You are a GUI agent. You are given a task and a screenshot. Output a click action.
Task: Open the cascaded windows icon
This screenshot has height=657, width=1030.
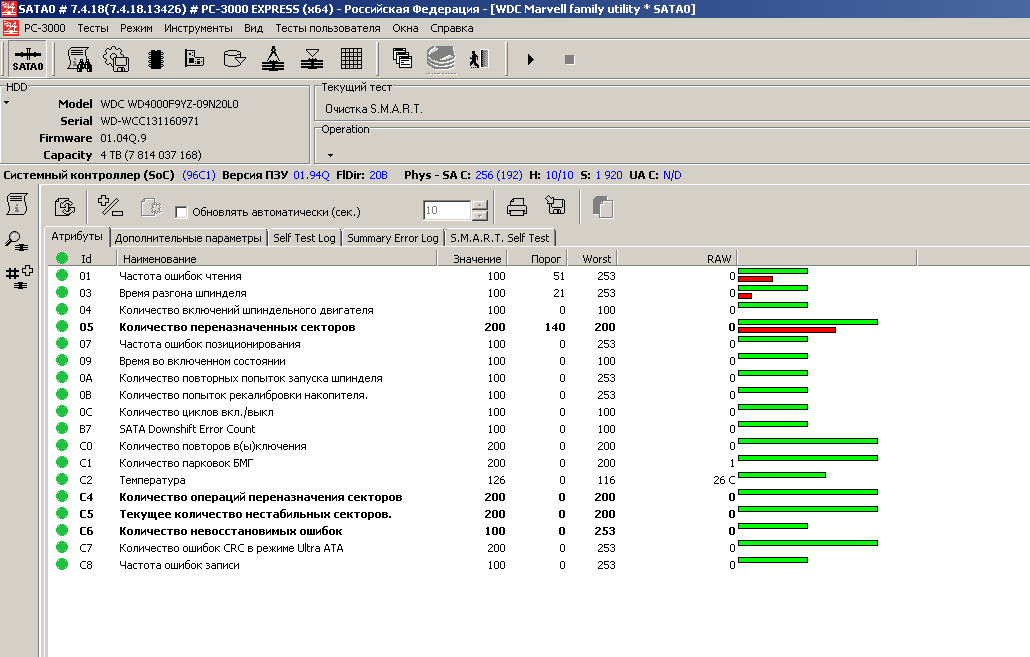(402, 58)
